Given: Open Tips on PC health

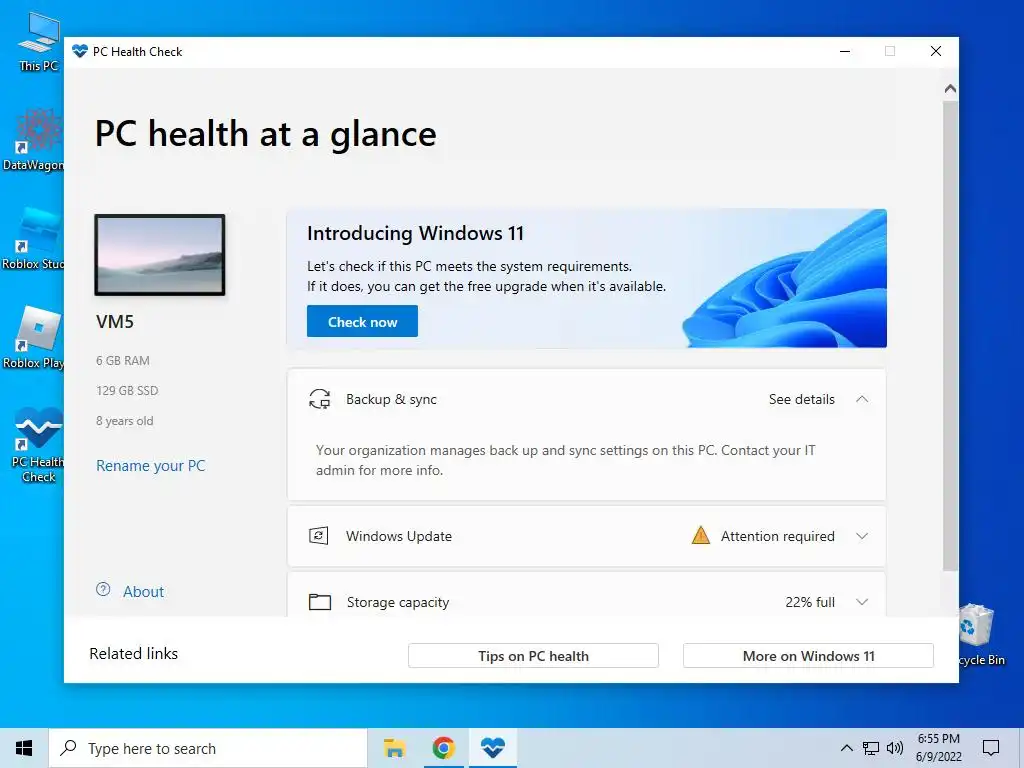Looking at the screenshot, I should point(533,656).
